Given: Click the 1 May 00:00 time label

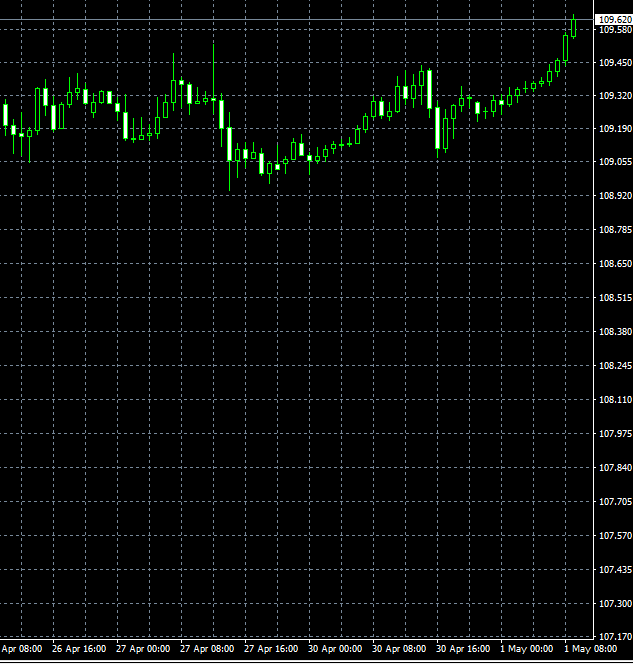Looking at the screenshot, I should point(527,649).
